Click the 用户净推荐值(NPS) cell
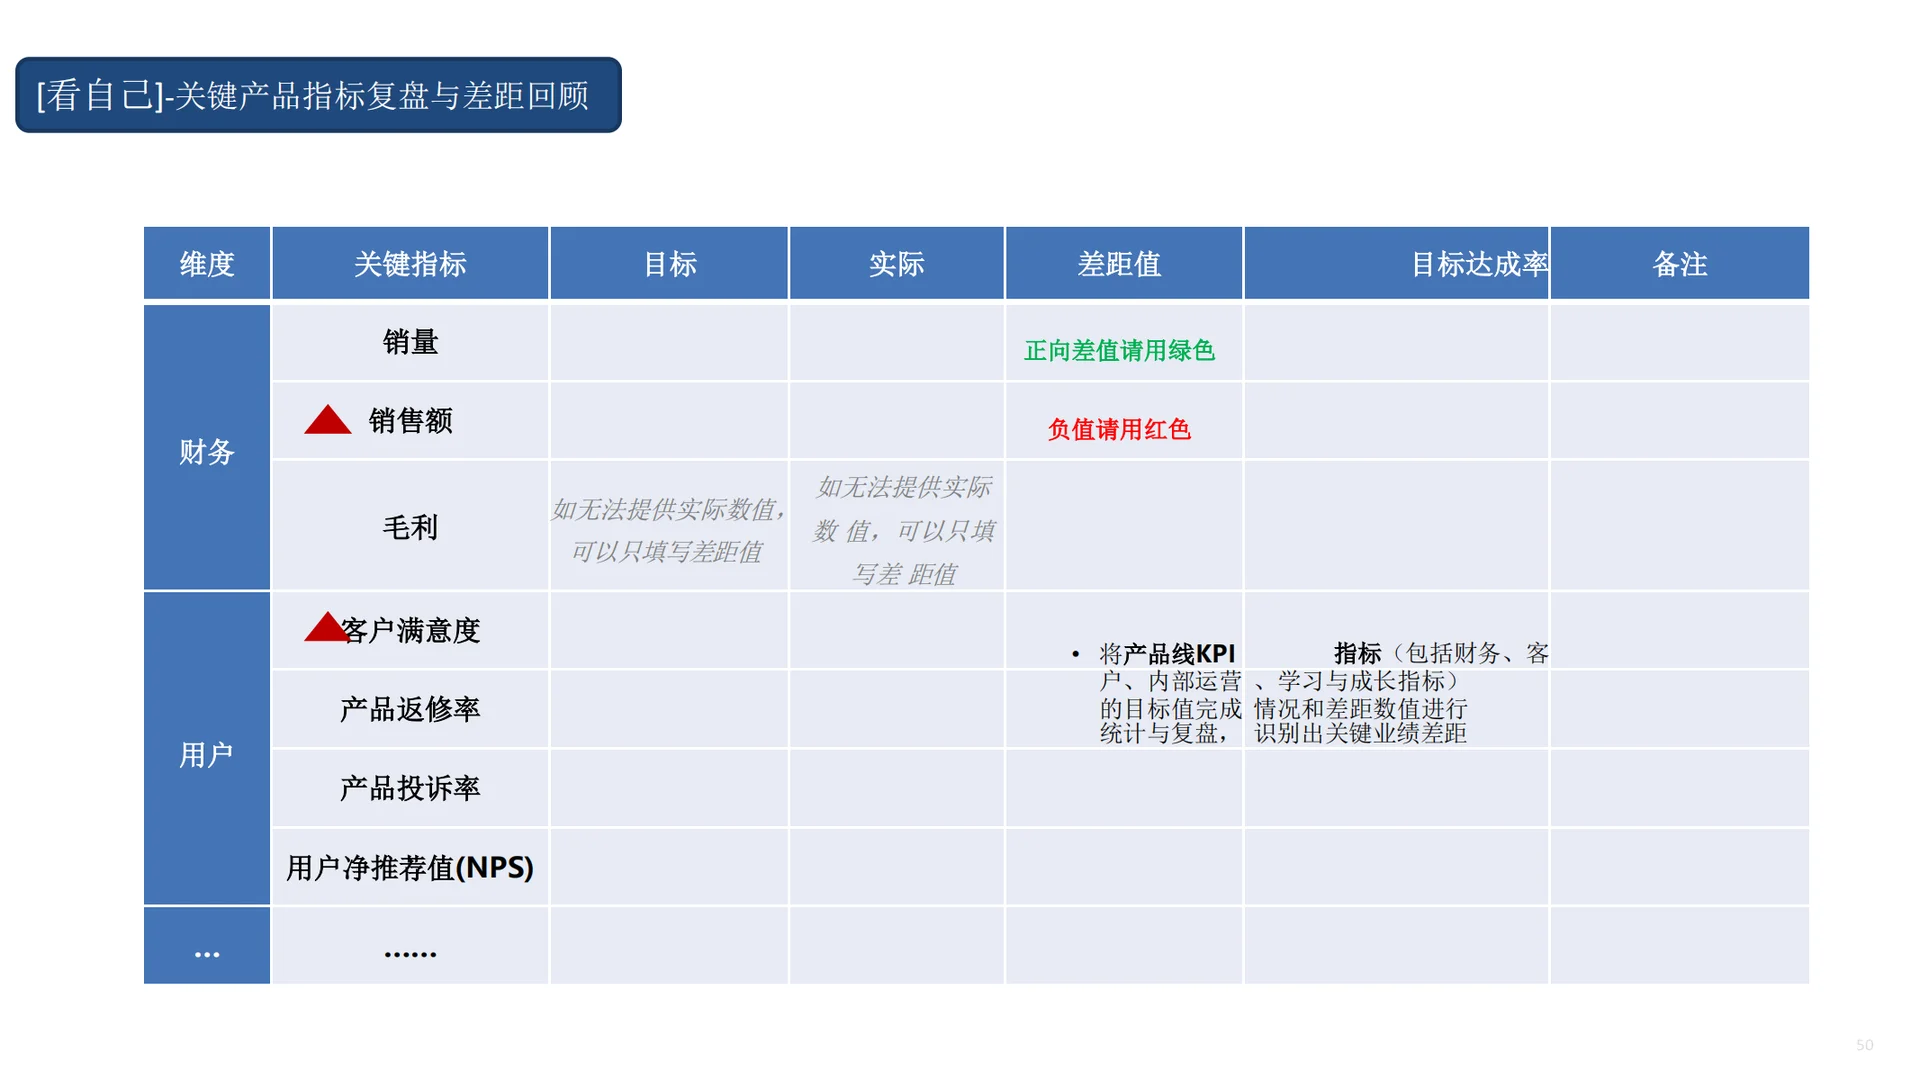The width and height of the screenshot is (1920, 1080). click(410, 867)
